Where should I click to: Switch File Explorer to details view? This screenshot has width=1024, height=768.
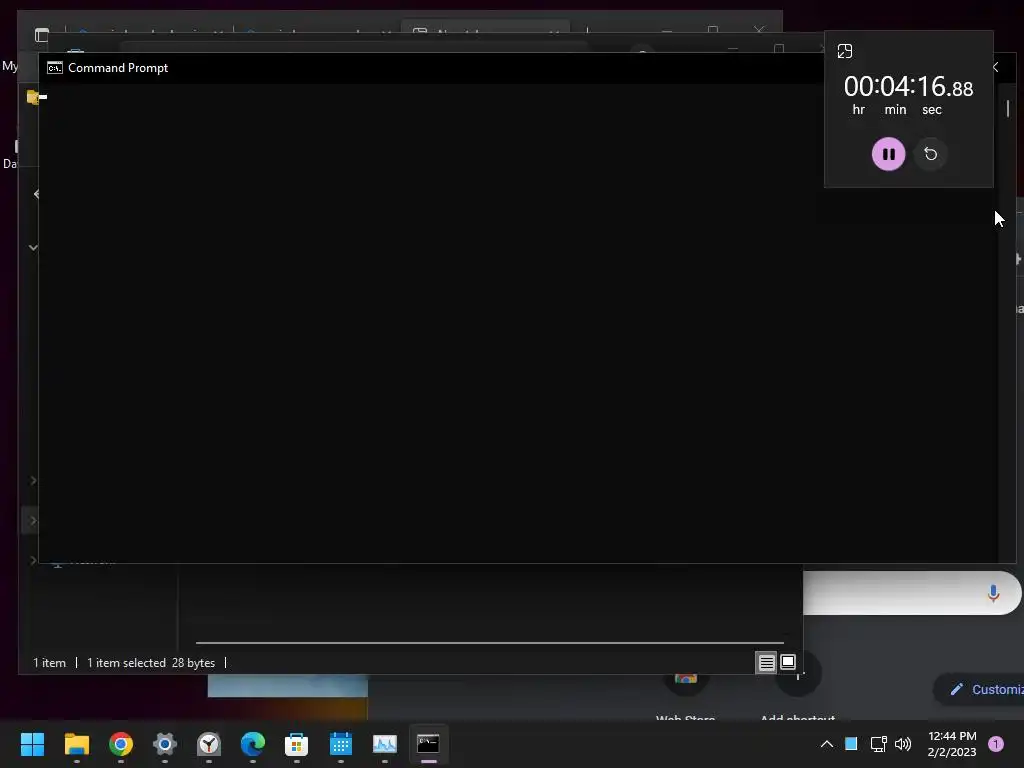pyautogui.click(x=766, y=663)
